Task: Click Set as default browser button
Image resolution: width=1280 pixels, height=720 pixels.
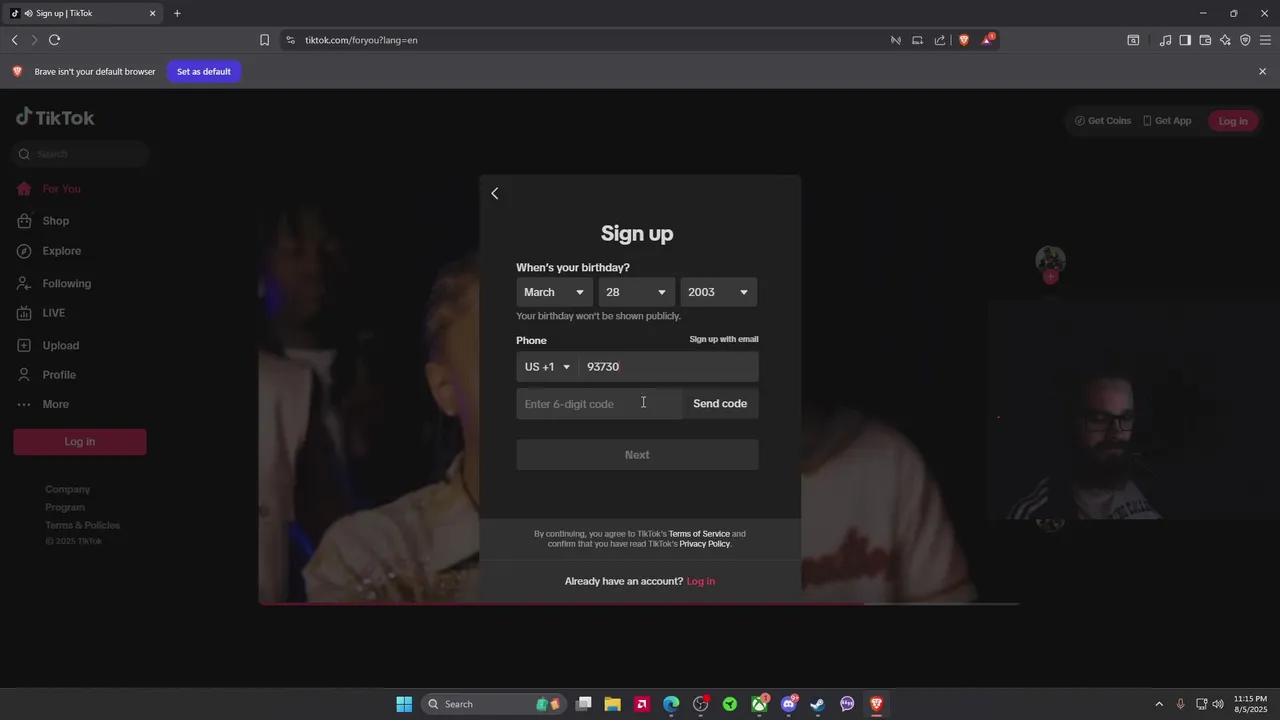Action: 204,72
